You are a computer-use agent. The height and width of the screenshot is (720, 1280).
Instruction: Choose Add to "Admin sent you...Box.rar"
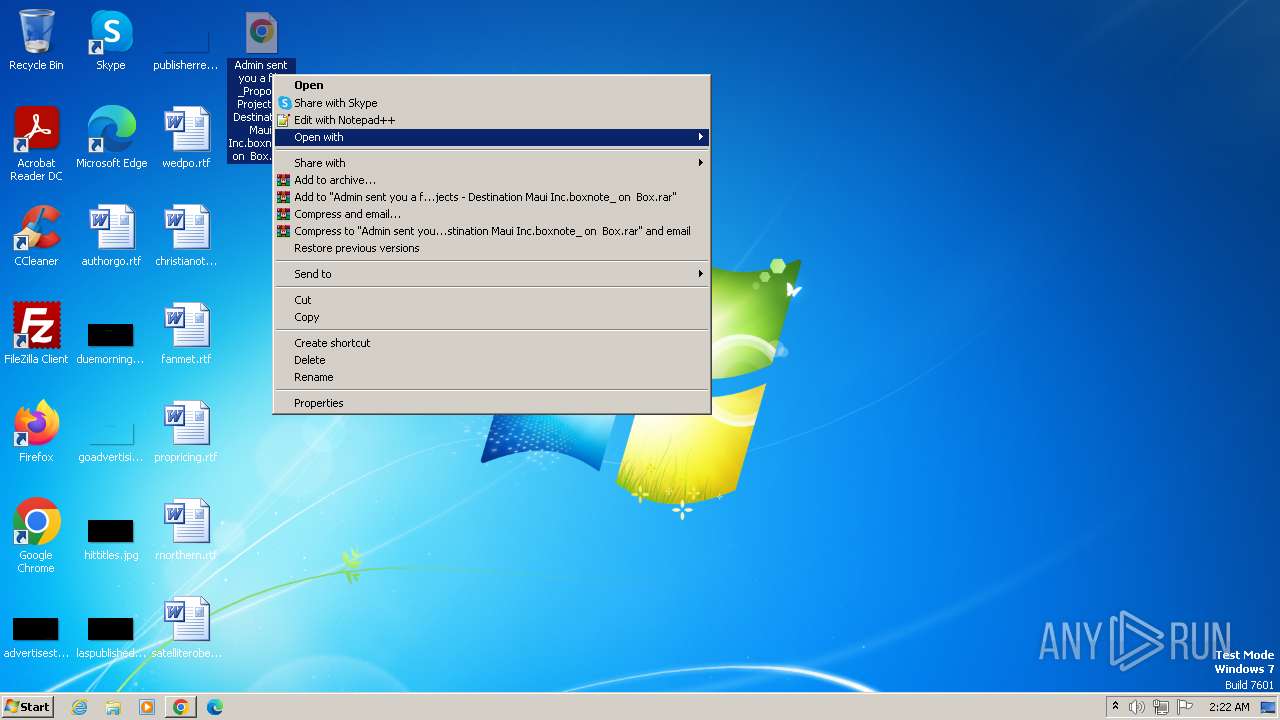pos(492,197)
